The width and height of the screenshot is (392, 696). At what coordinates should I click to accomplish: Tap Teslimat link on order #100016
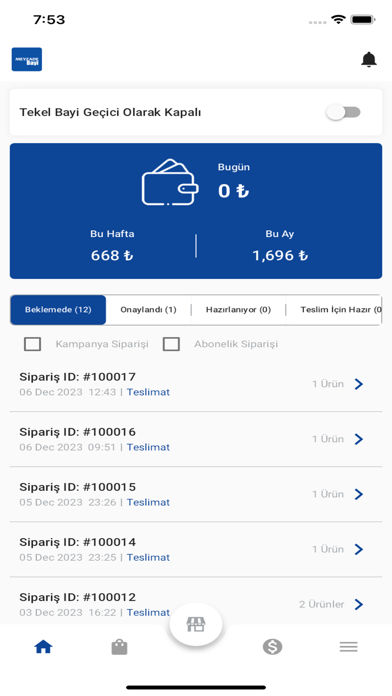[148, 447]
